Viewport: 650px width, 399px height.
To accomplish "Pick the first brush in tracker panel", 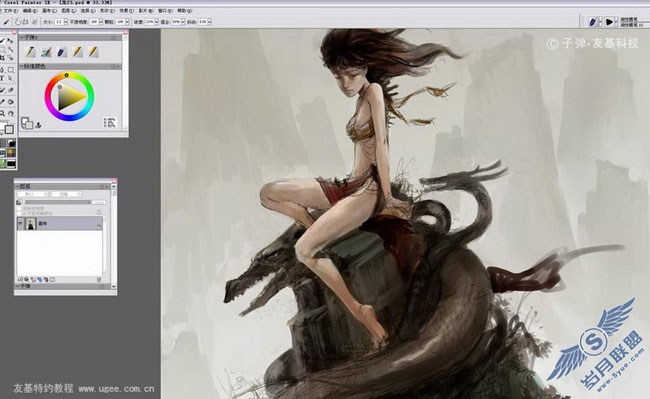I will (31, 52).
